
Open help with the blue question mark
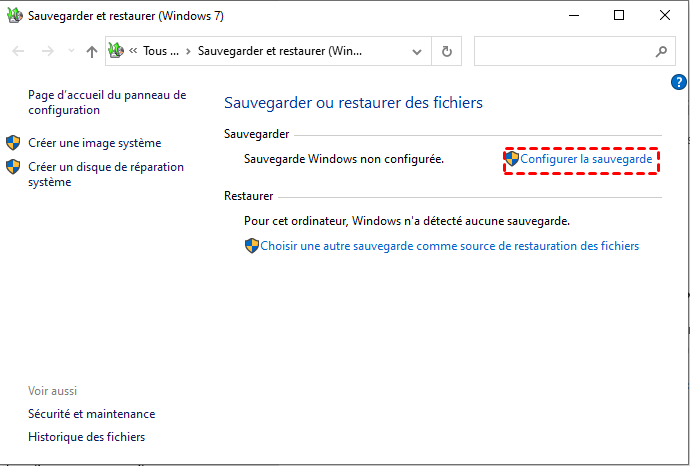pos(679,82)
